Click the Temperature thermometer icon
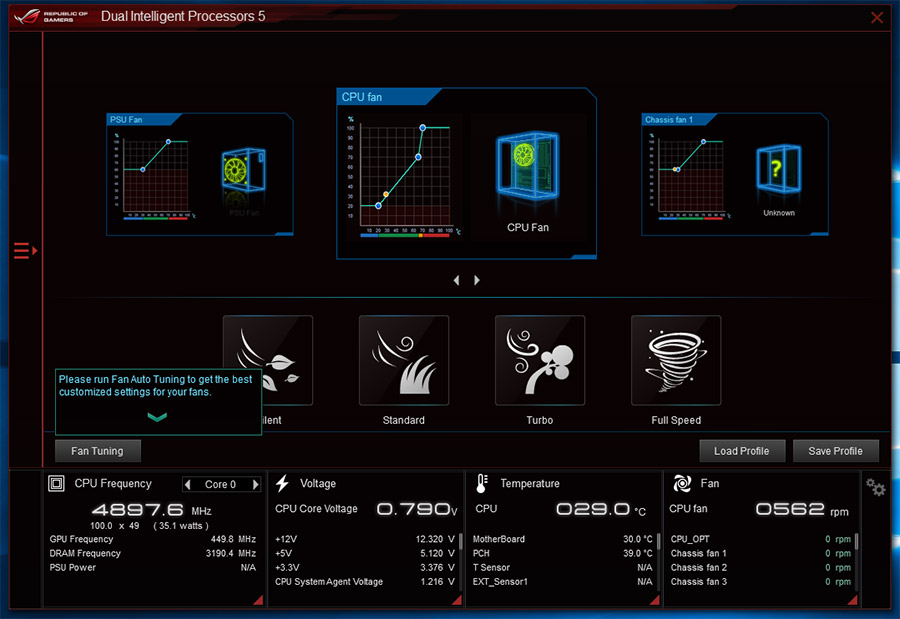 point(482,483)
